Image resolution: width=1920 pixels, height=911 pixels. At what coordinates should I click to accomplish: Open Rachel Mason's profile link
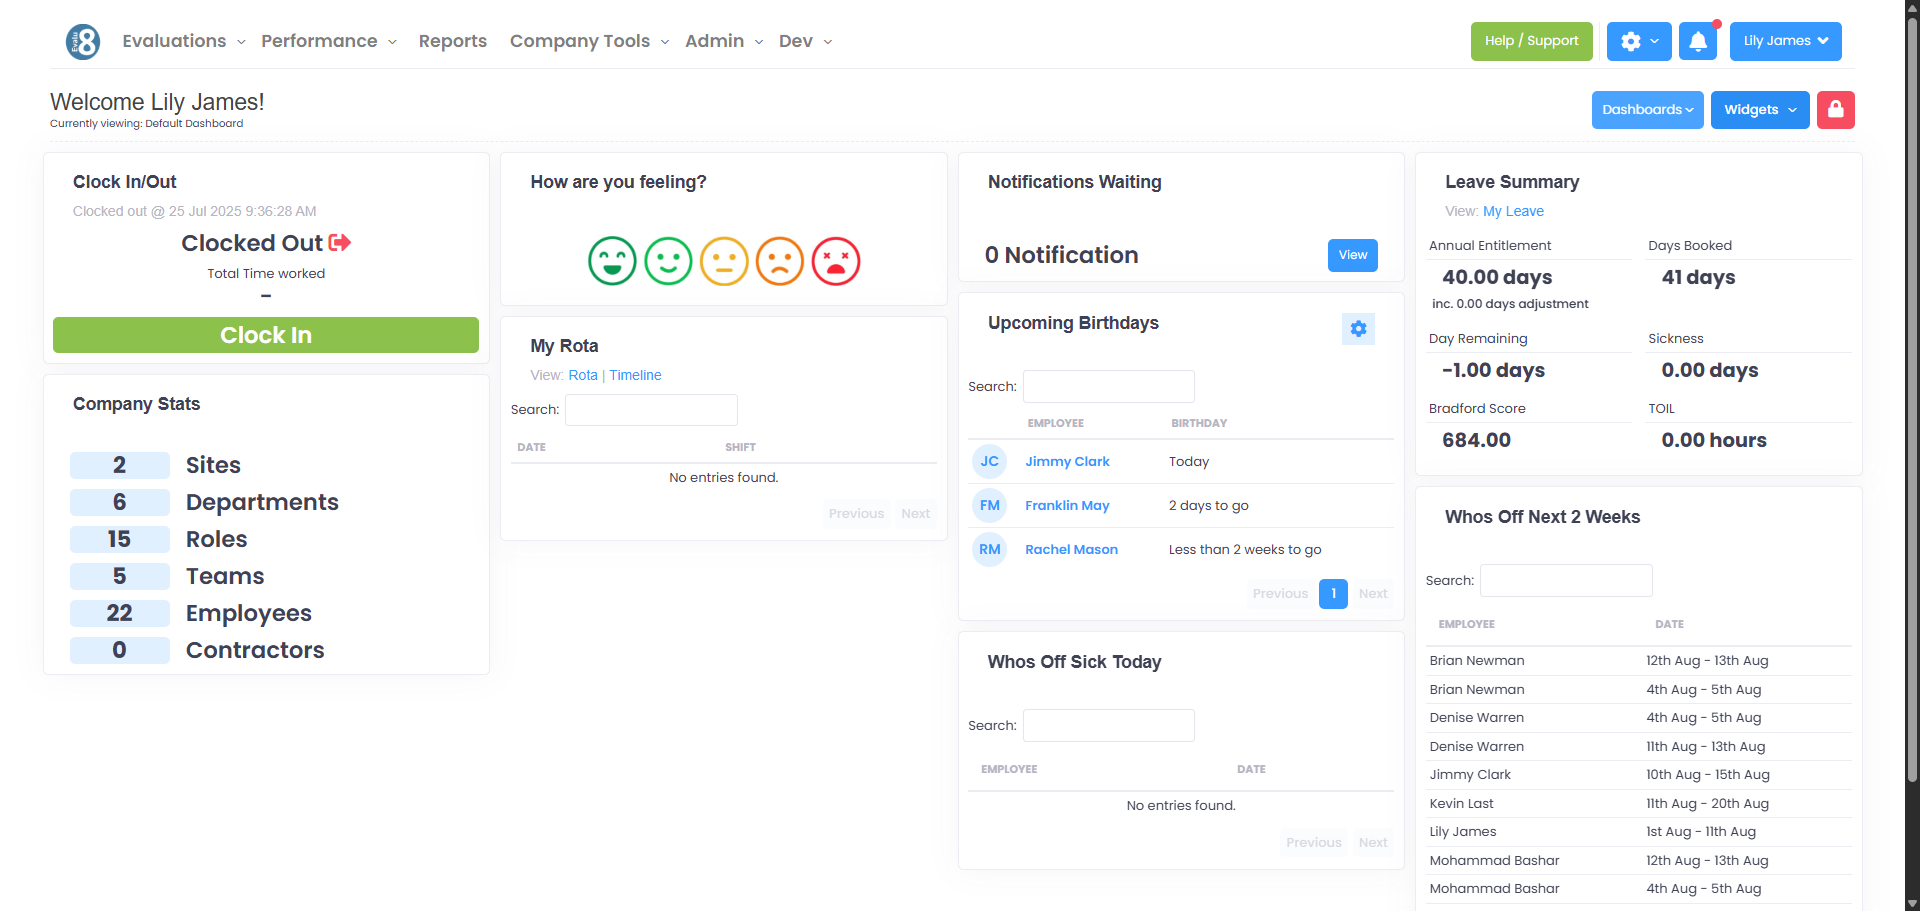coord(1071,549)
